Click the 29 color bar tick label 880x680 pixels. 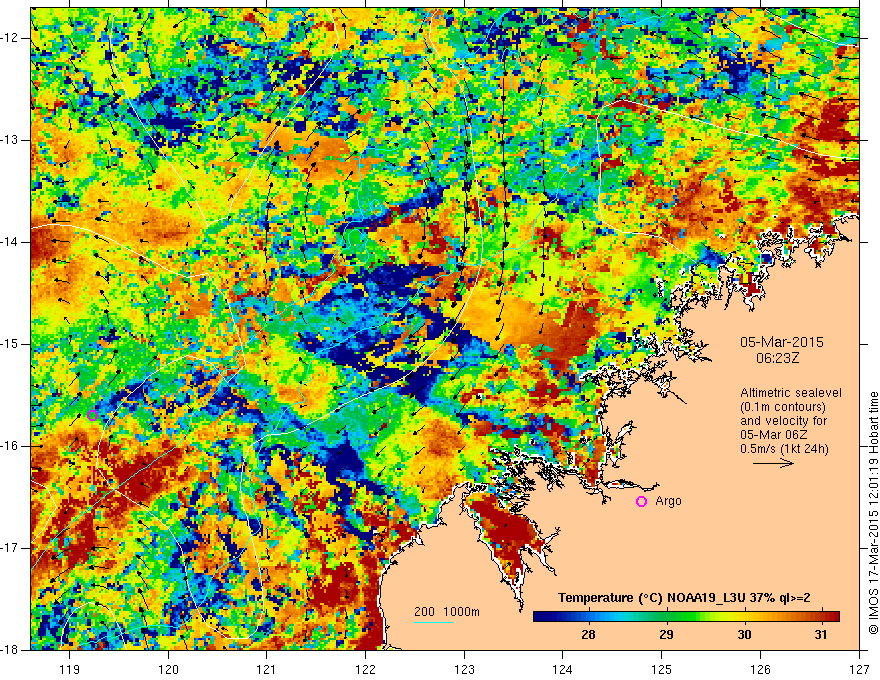pyautogui.click(x=666, y=635)
